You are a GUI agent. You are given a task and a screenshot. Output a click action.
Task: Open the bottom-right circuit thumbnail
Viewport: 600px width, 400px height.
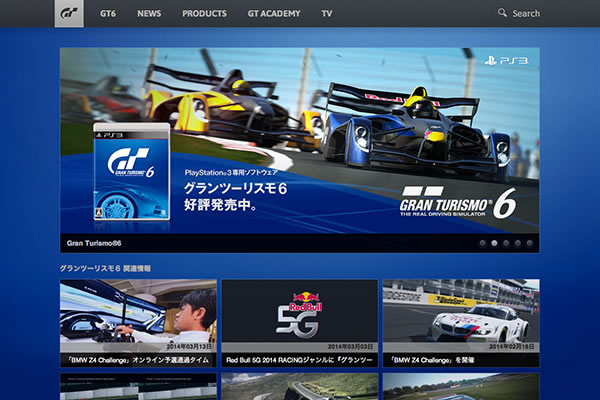[461, 387]
